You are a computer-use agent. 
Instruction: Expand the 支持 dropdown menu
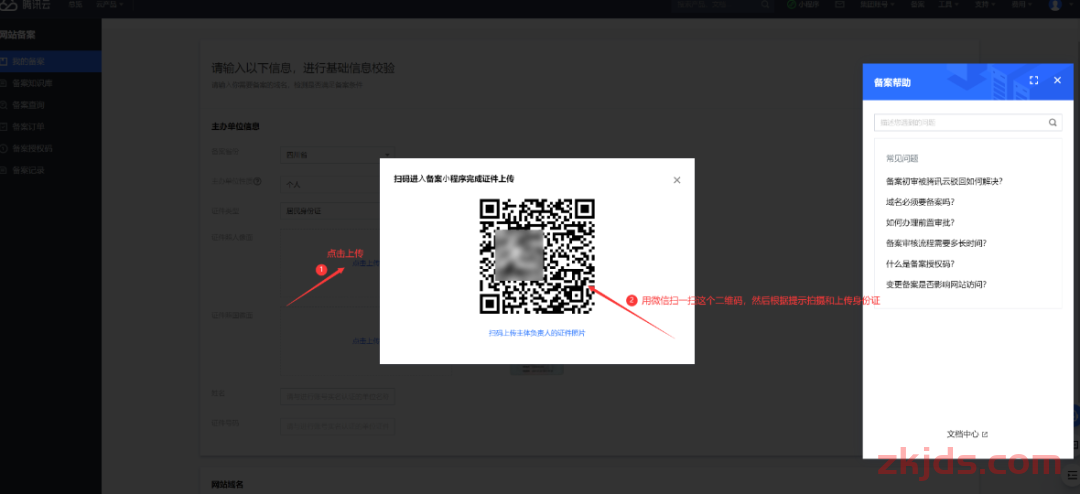coord(985,5)
